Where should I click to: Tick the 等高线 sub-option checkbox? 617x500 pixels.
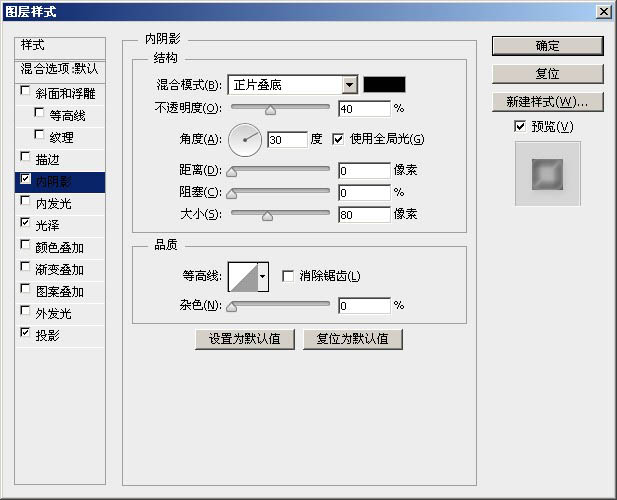tap(39, 113)
